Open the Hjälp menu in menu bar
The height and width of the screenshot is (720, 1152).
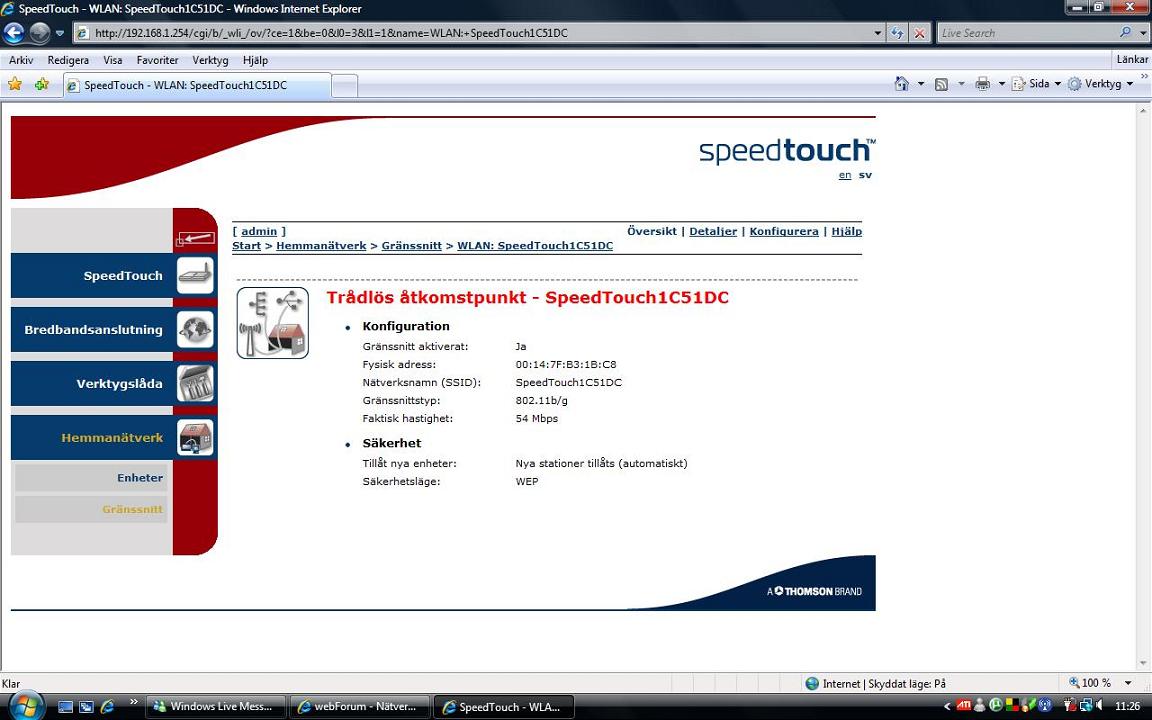tap(255, 60)
